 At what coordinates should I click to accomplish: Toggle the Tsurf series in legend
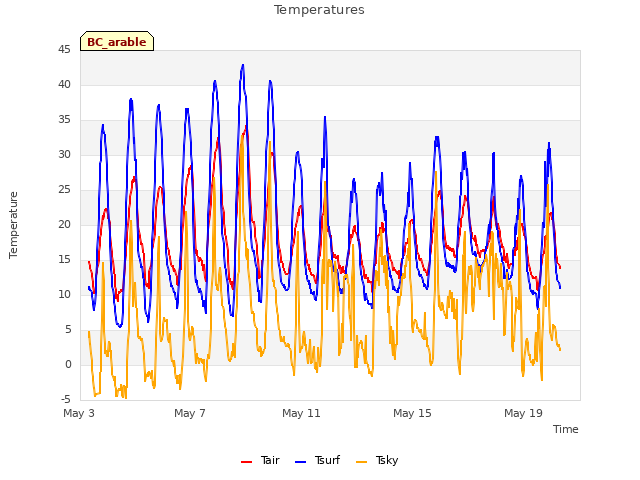(x=317, y=460)
